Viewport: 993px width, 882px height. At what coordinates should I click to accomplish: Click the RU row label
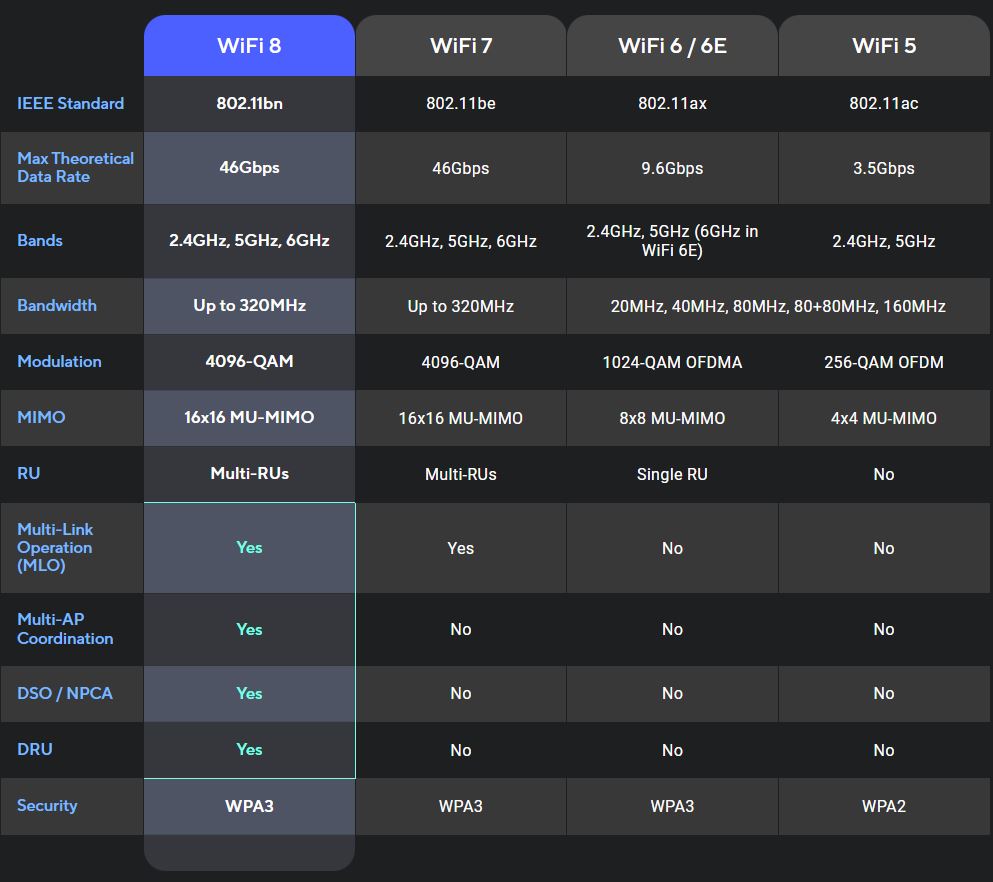[28, 474]
